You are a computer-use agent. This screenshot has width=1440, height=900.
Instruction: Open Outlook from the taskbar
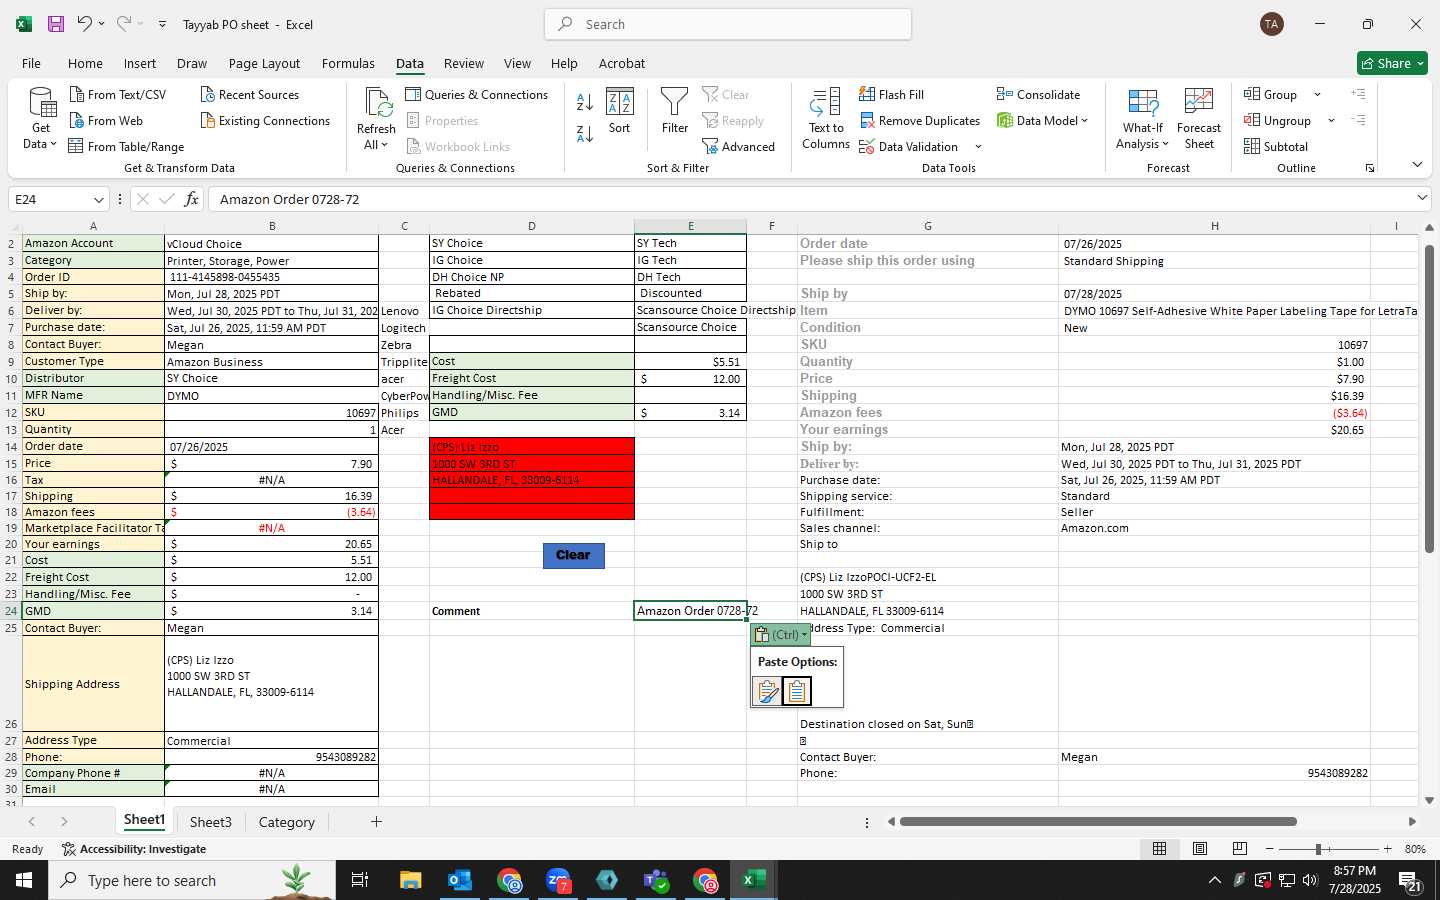coord(460,880)
